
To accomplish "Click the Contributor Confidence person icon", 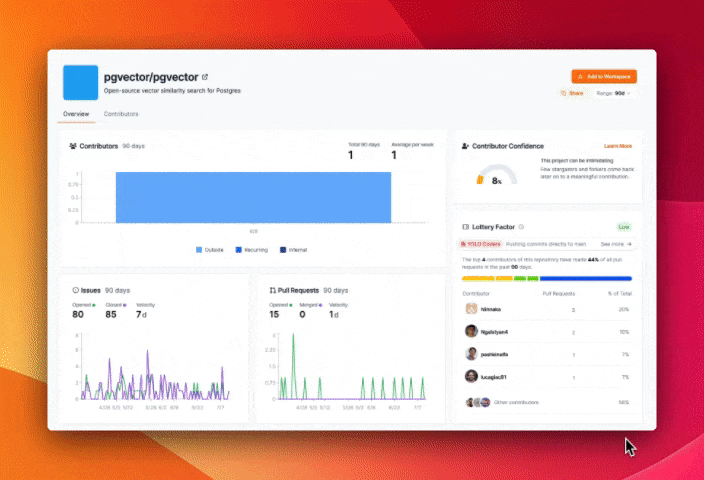I will click(x=465, y=146).
